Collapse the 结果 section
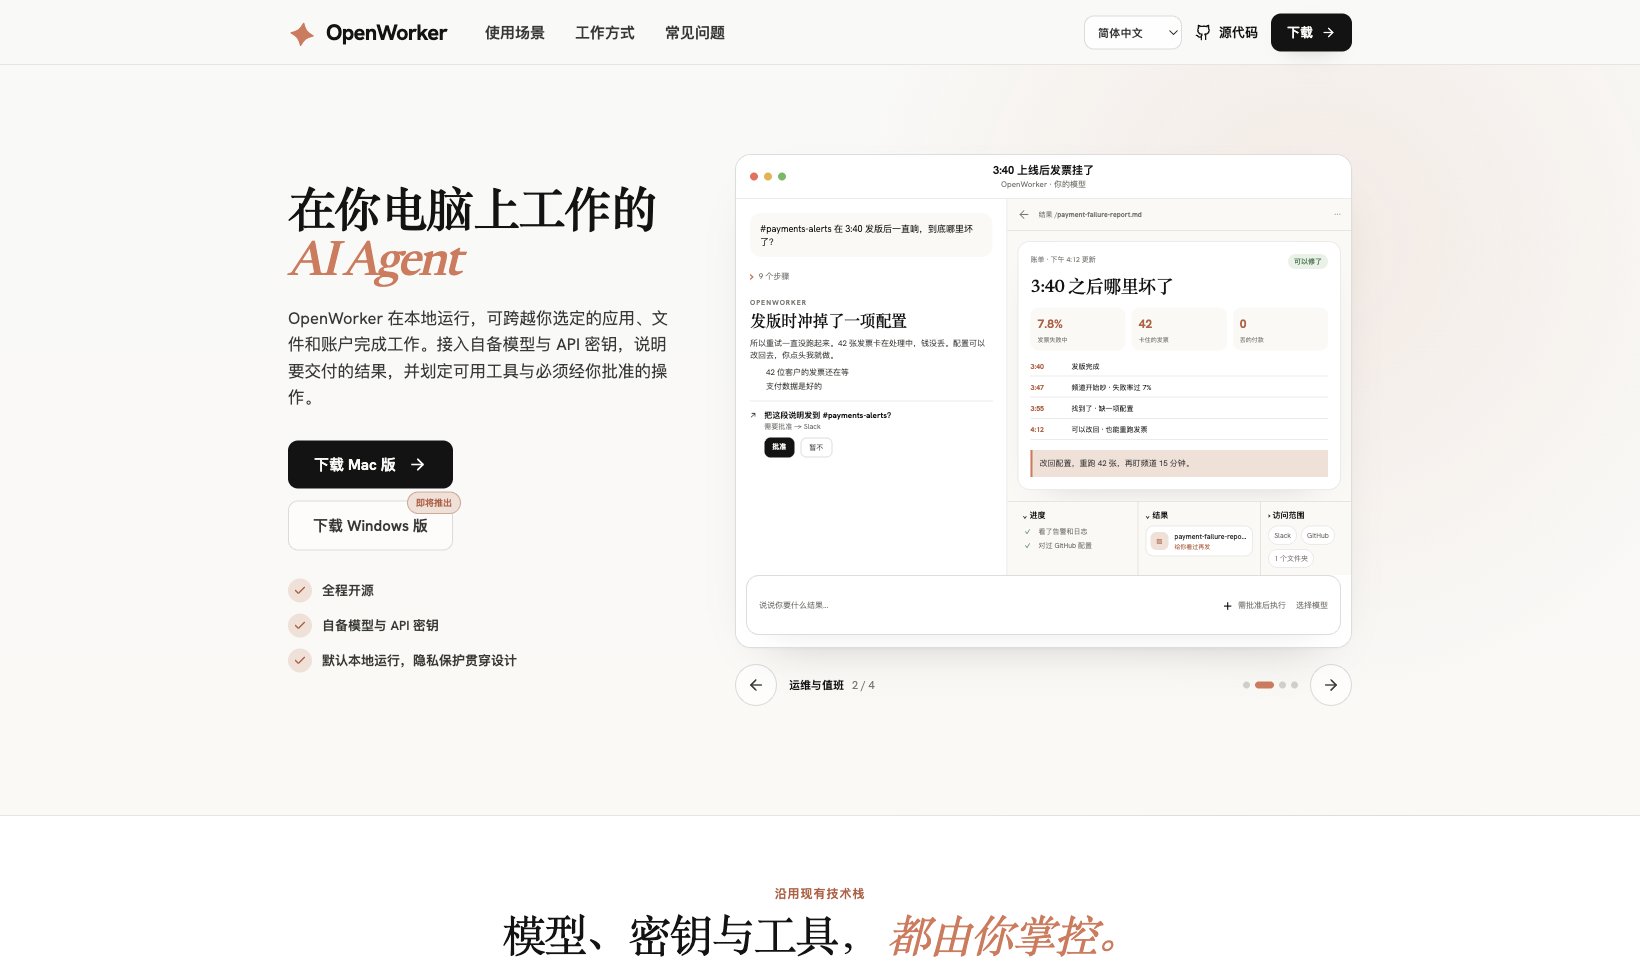 (x=1157, y=516)
